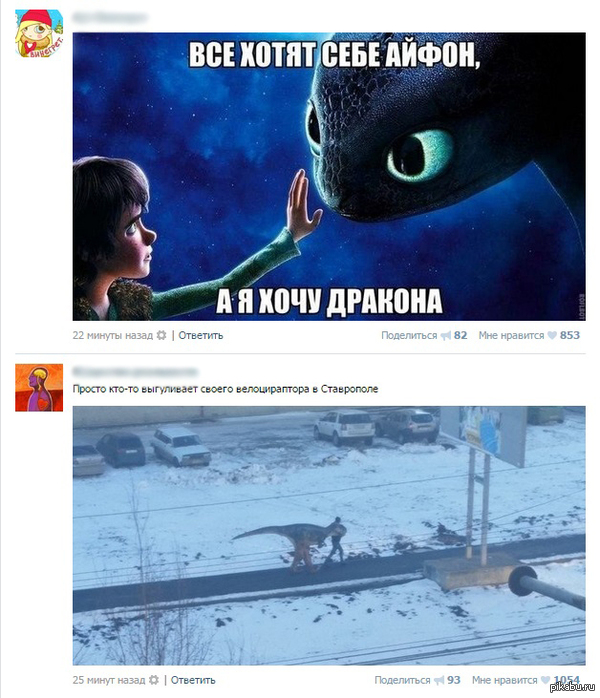Viewport: 600px width, 698px height.
Task: Click Ответить under the dragon meme post
Action: 201,335
